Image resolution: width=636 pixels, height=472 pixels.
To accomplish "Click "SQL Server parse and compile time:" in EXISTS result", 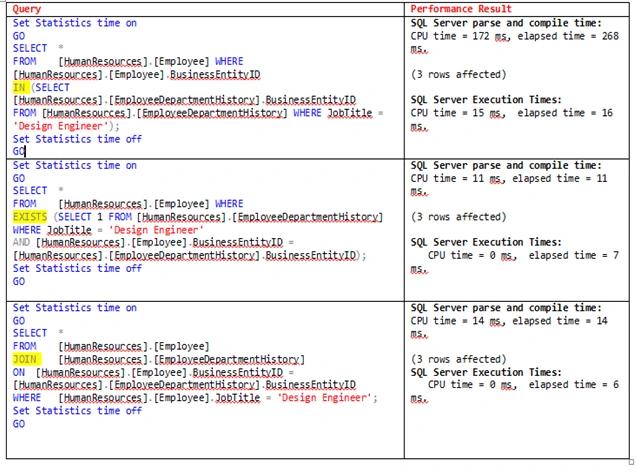I will coord(506,165).
